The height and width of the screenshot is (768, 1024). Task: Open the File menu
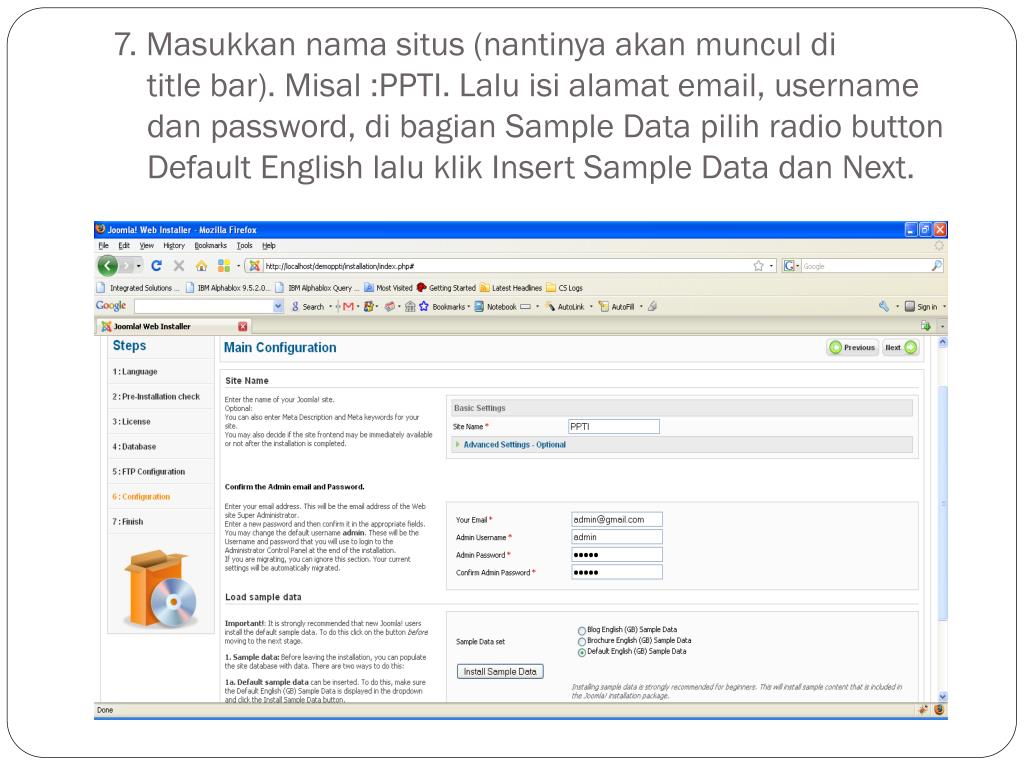[103, 246]
